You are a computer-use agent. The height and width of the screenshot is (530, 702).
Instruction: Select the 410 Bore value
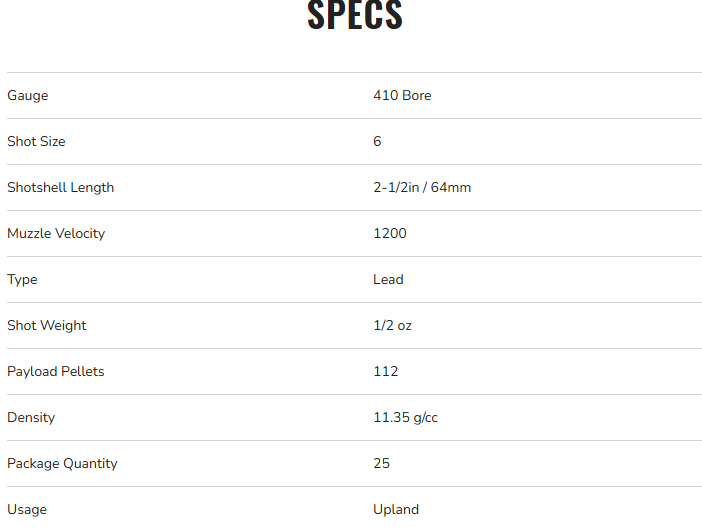click(402, 96)
